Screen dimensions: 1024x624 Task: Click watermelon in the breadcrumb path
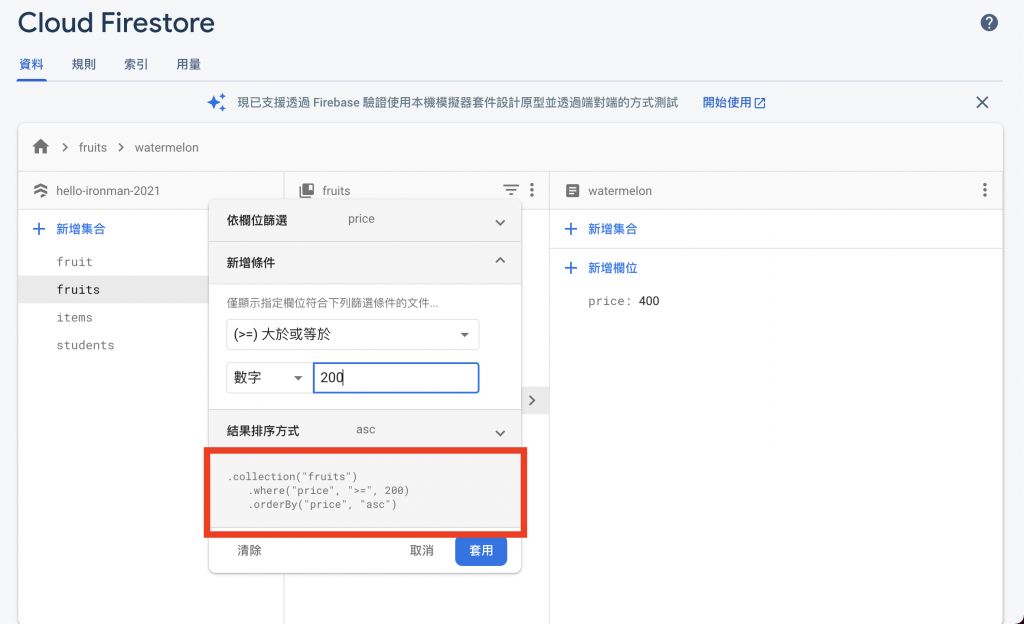[167, 148]
